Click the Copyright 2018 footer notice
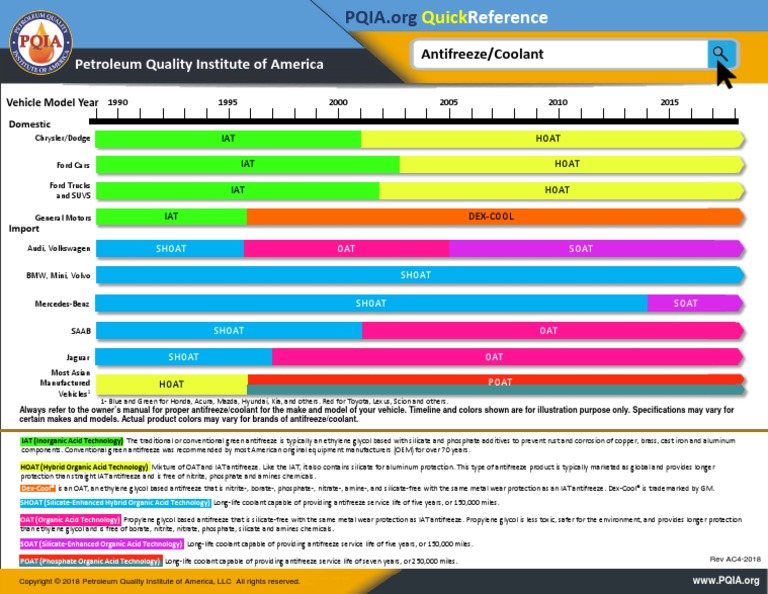Viewport: 768px width, 594px height. pos(159,581)
